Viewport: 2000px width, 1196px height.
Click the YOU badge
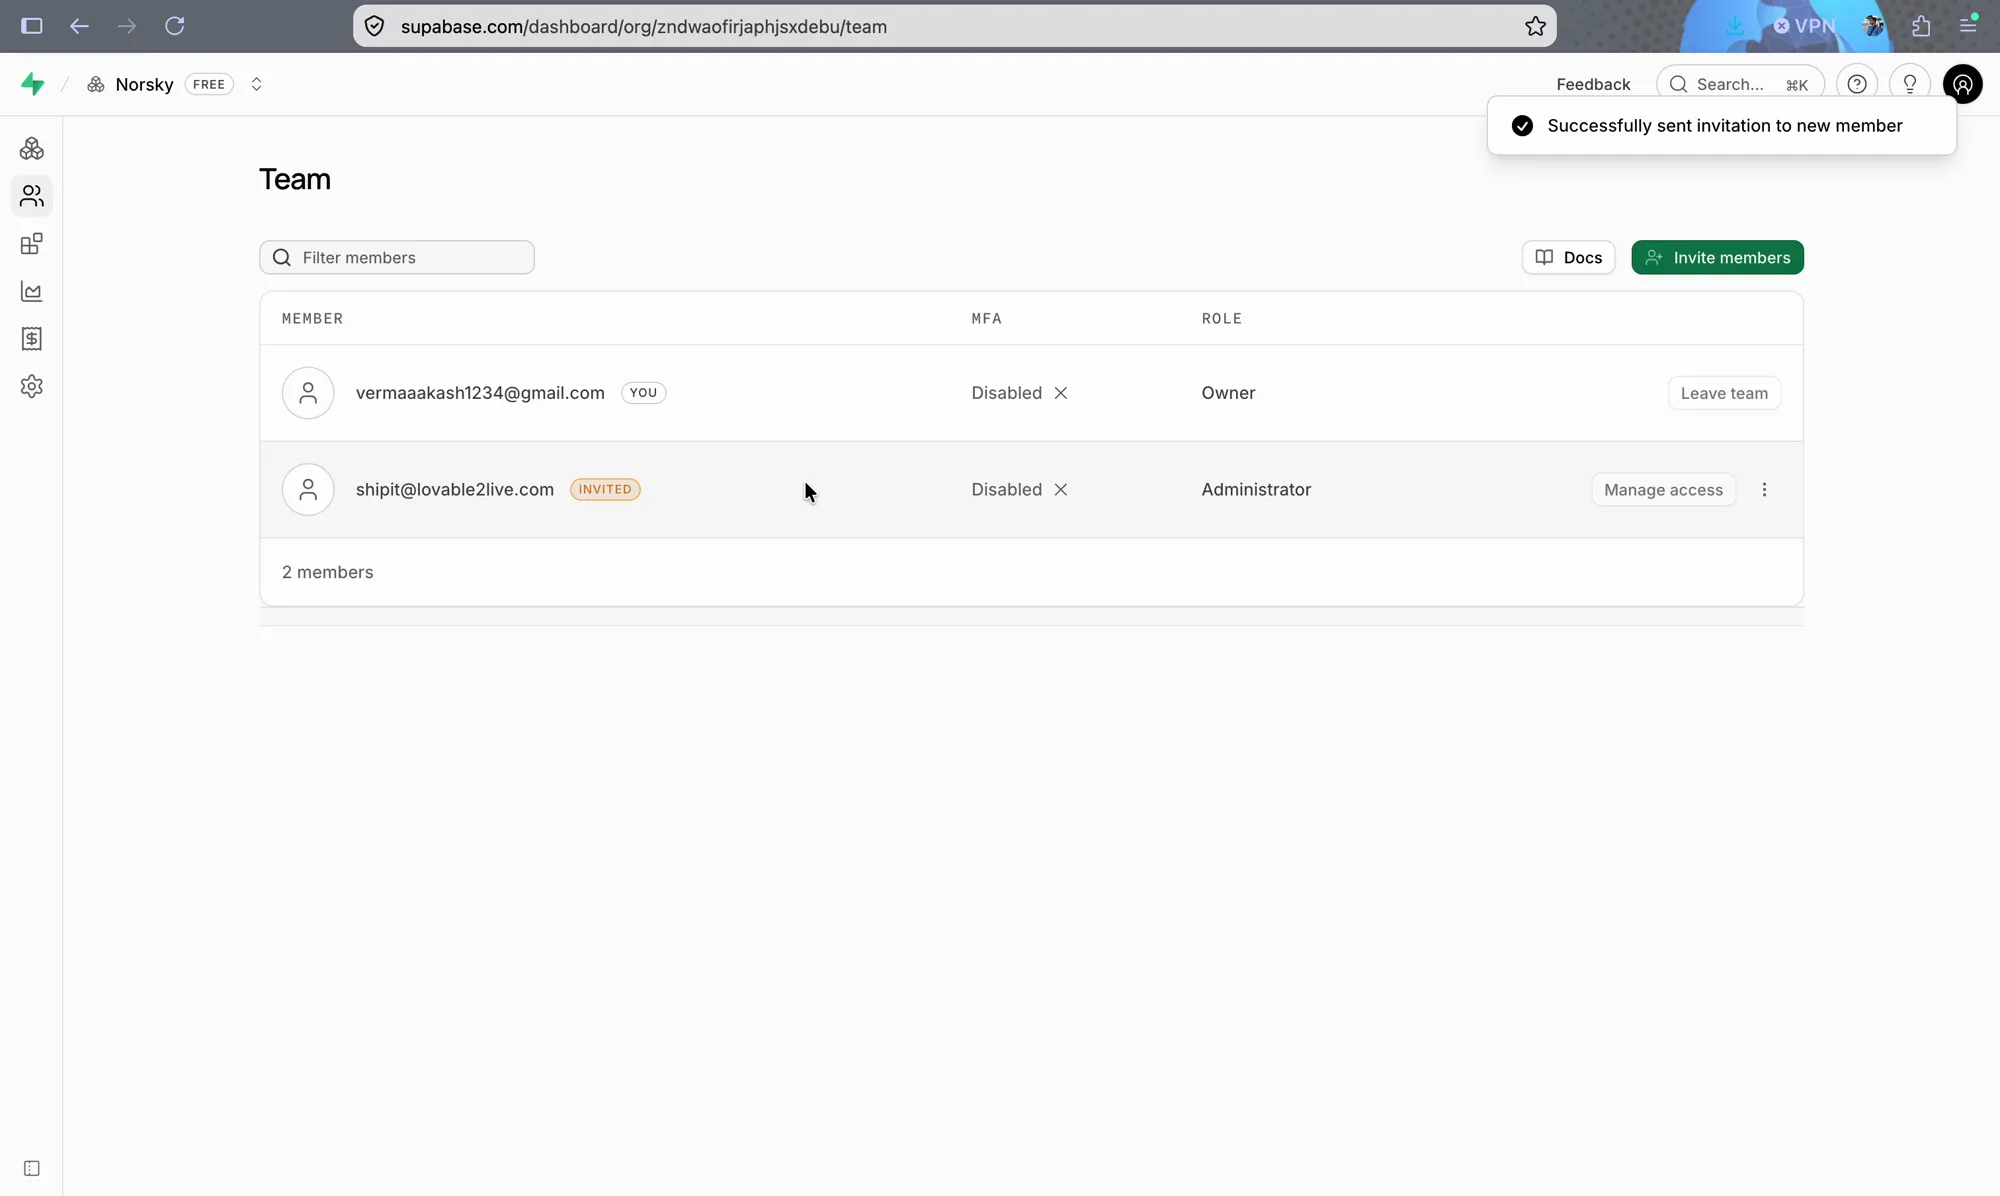click(x=643, y=393)
